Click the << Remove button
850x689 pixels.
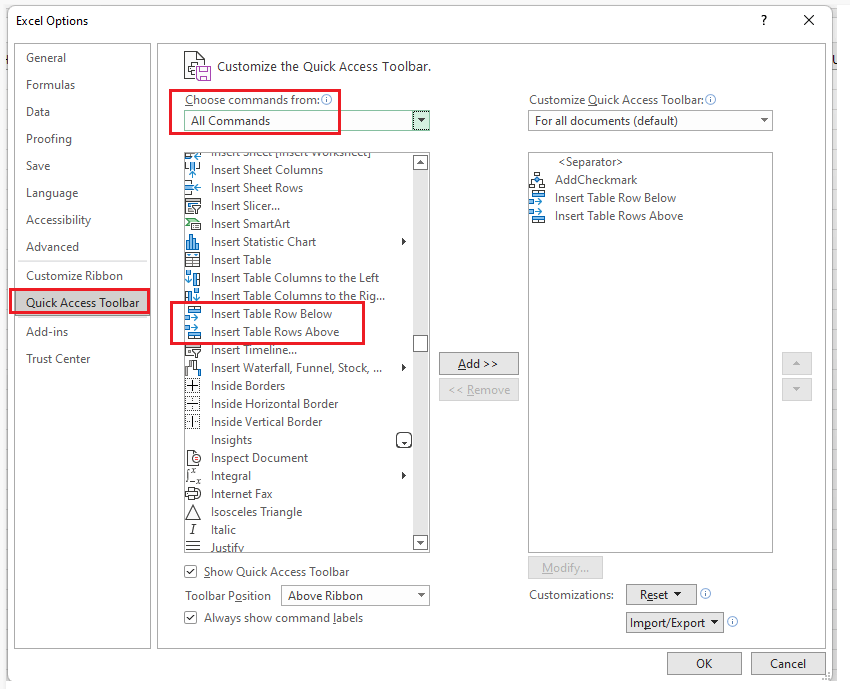pyautogui.click(x=479, y=390)
